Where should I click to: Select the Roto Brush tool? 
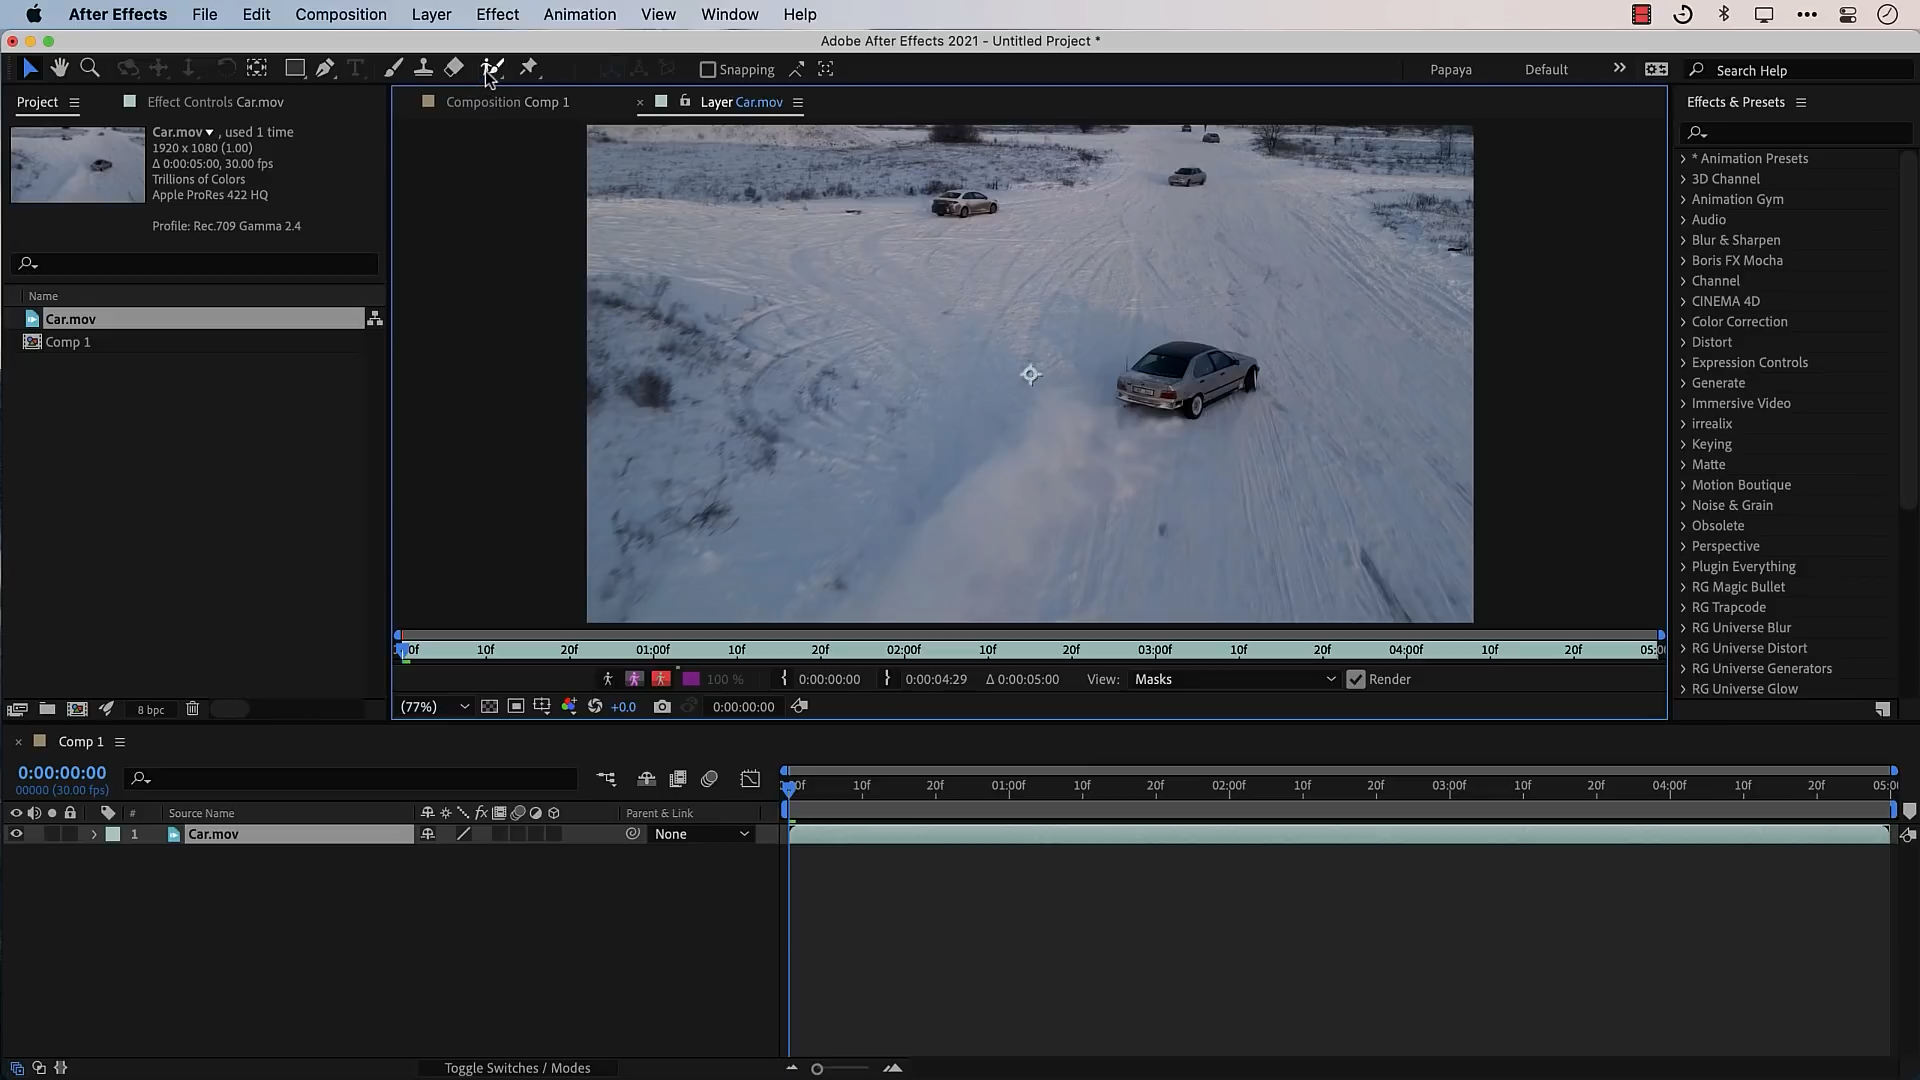(492, 68)
